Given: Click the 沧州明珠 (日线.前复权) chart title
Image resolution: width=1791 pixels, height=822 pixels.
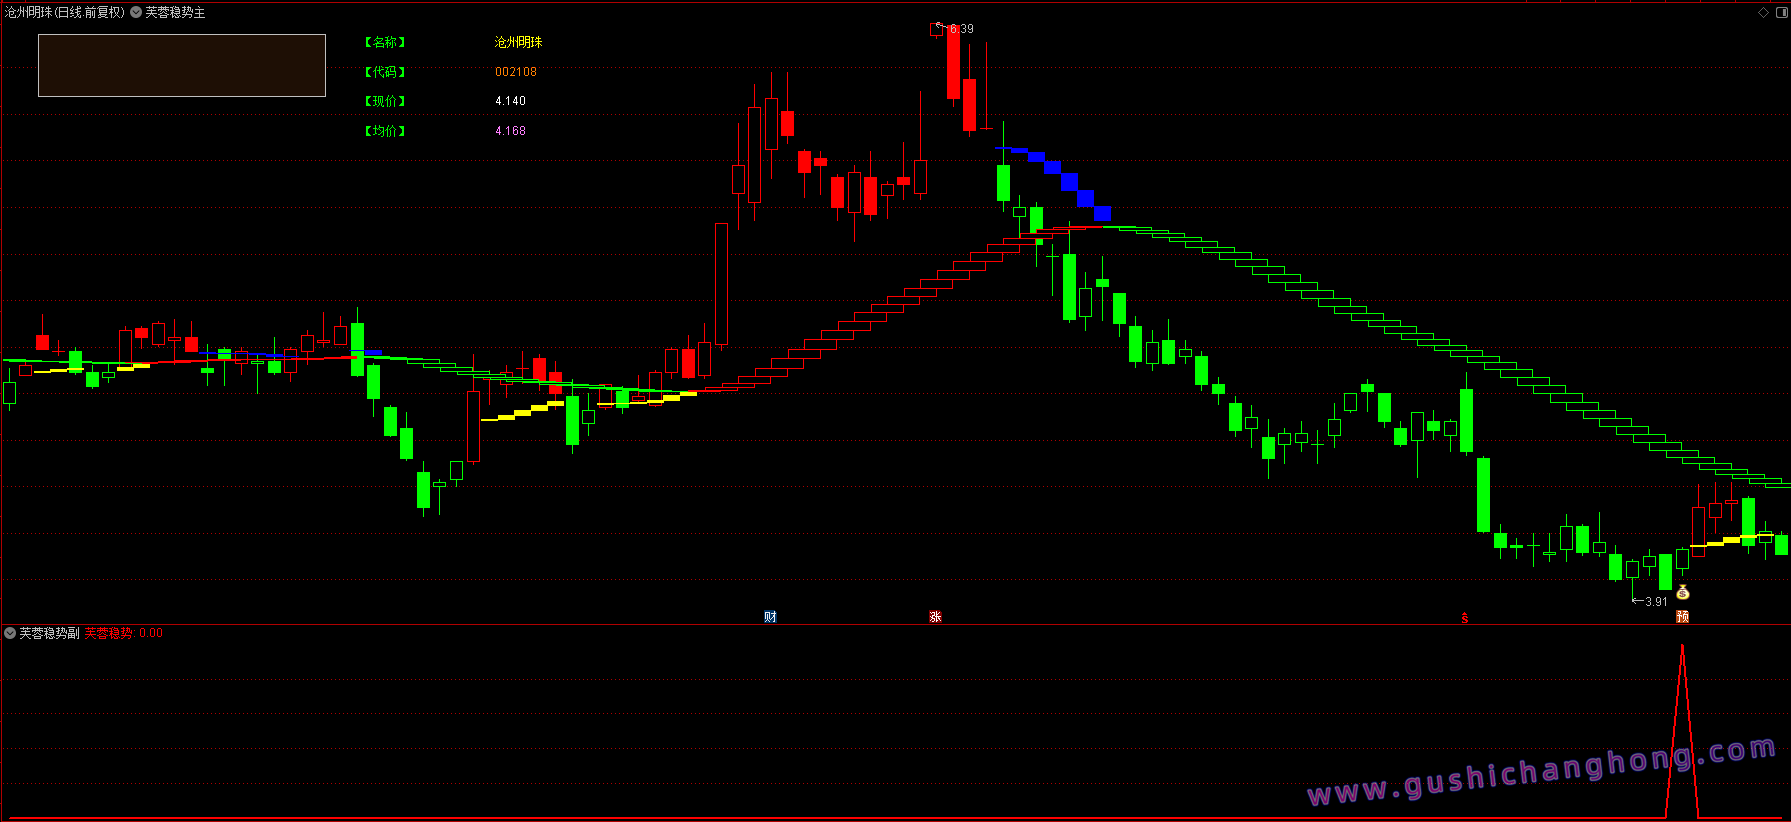Looking at the screenshot, I should [65, 12].
